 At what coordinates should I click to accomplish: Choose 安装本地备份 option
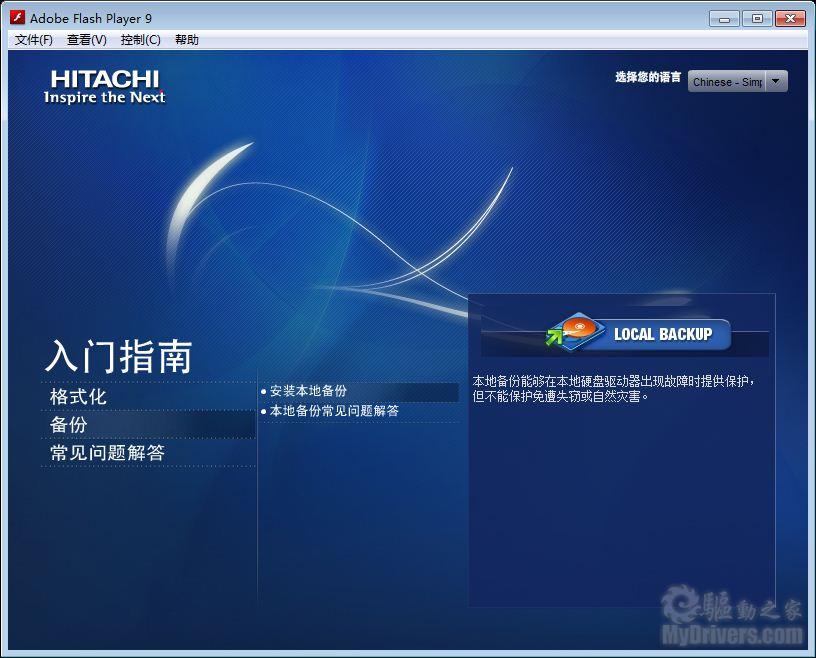pos(308,391)
